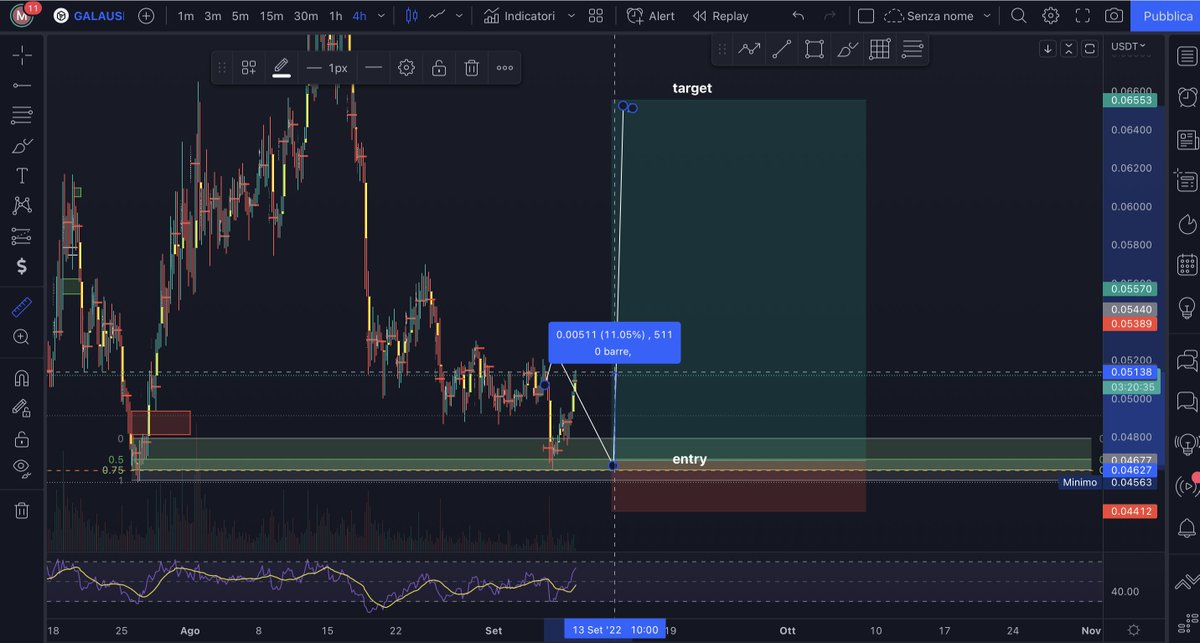
Task: Open the watchlist panel in right sidebar
Action: (x=1187, y=57)
